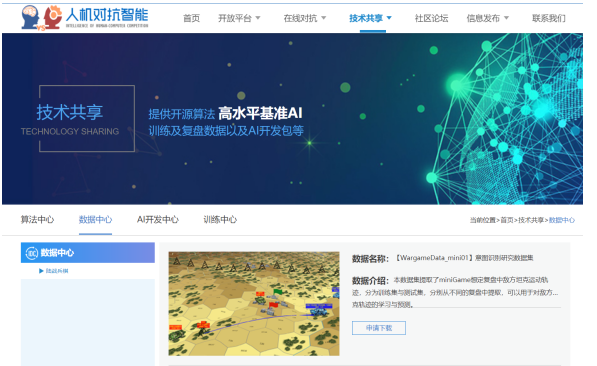
Task: Switch to the 数据中心 tab
Action: [x=95, y=219]
